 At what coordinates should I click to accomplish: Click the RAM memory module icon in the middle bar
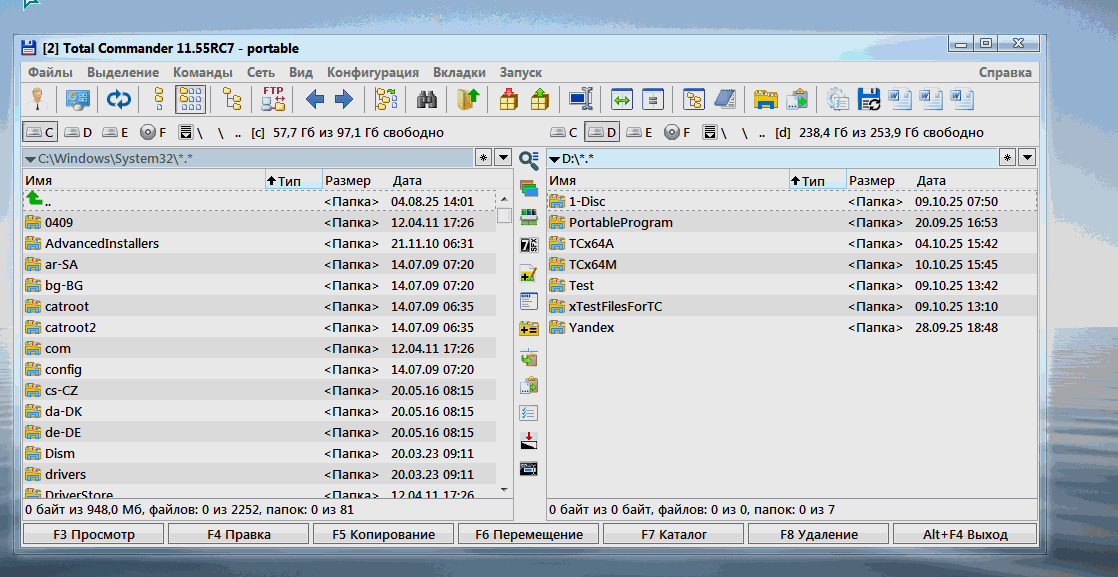pos(528,216)
